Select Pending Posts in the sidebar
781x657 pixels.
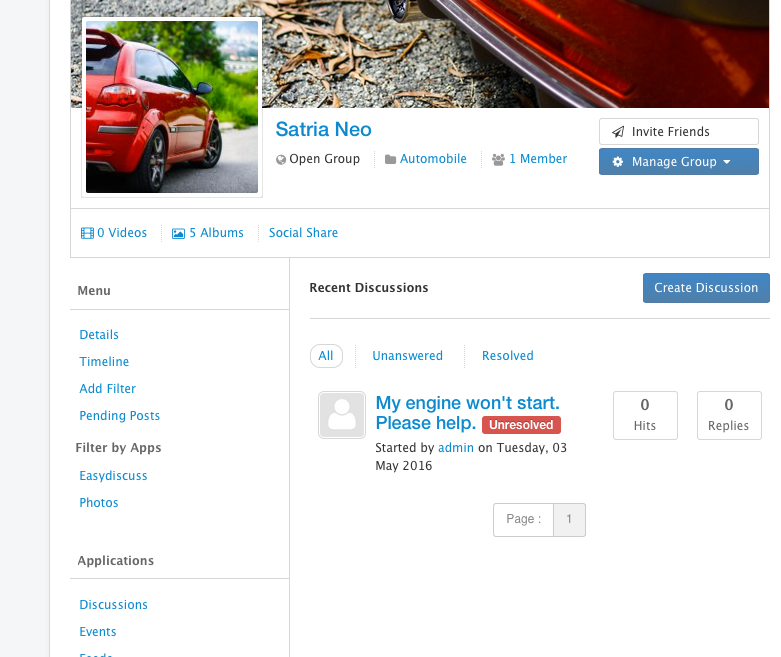pos(119,416)
